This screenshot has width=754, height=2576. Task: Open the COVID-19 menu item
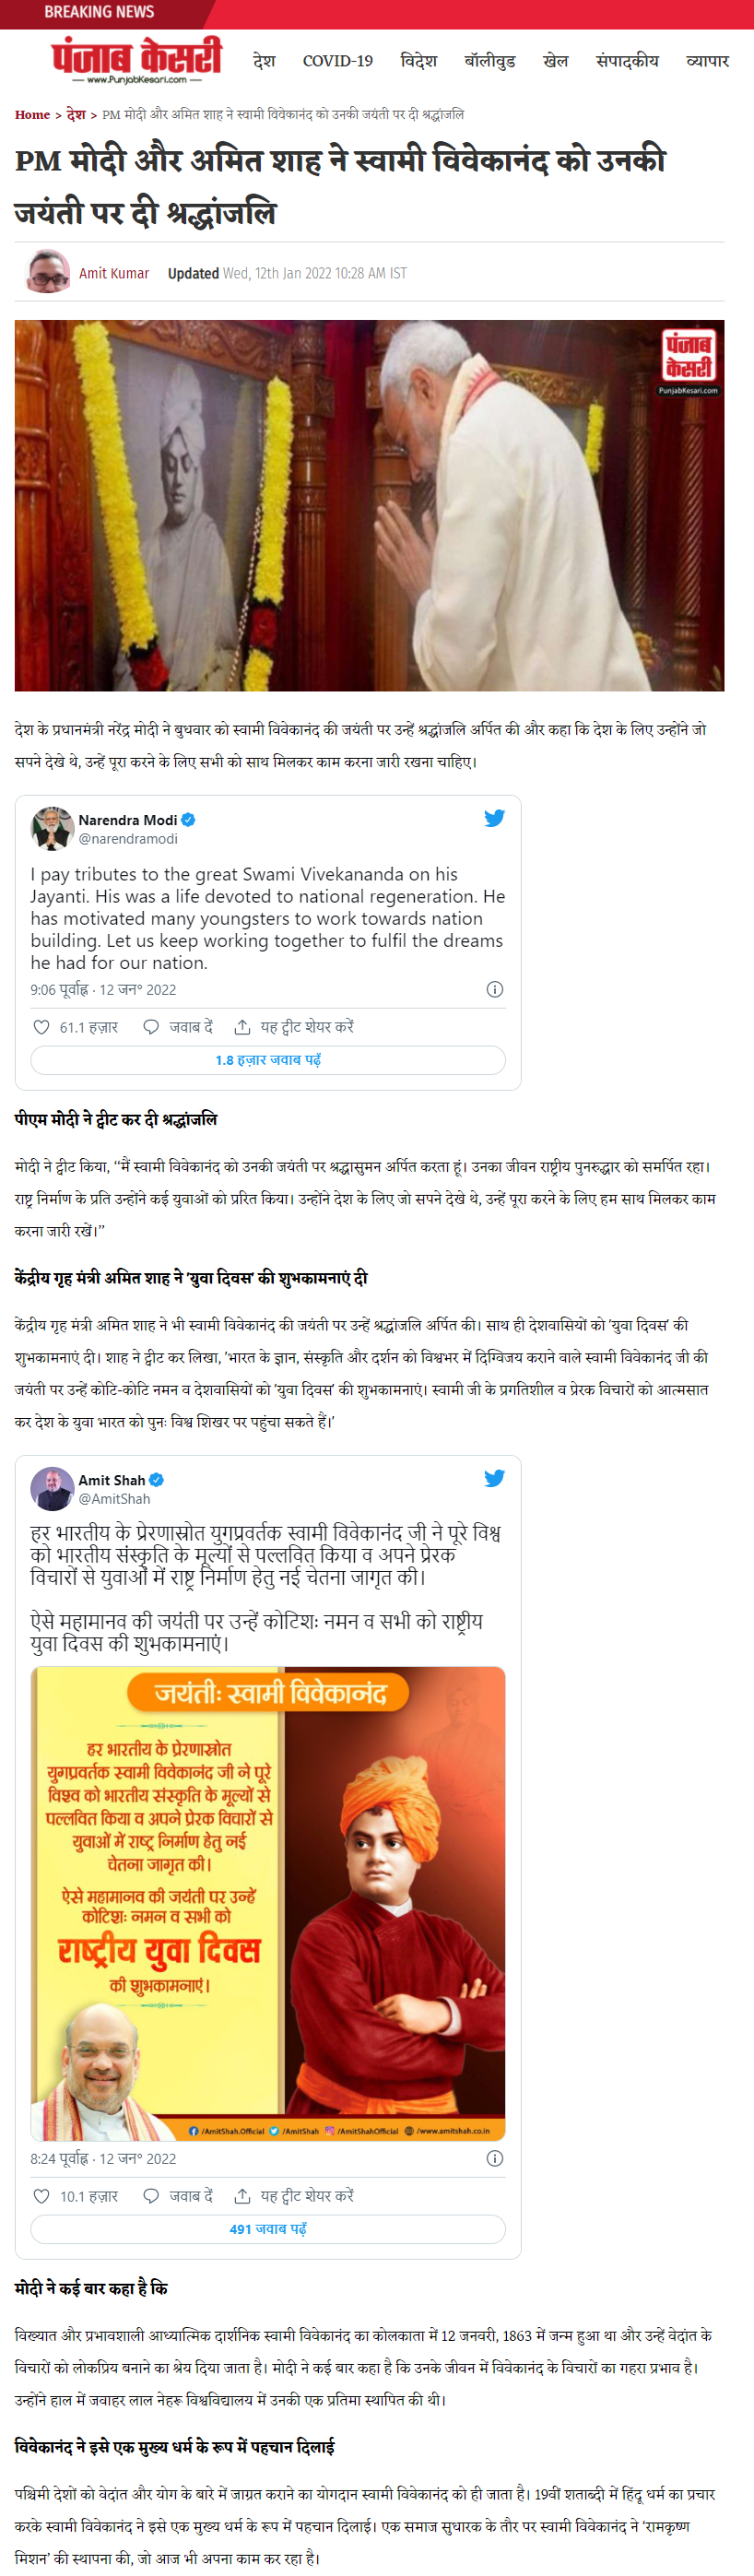[338, 61]
